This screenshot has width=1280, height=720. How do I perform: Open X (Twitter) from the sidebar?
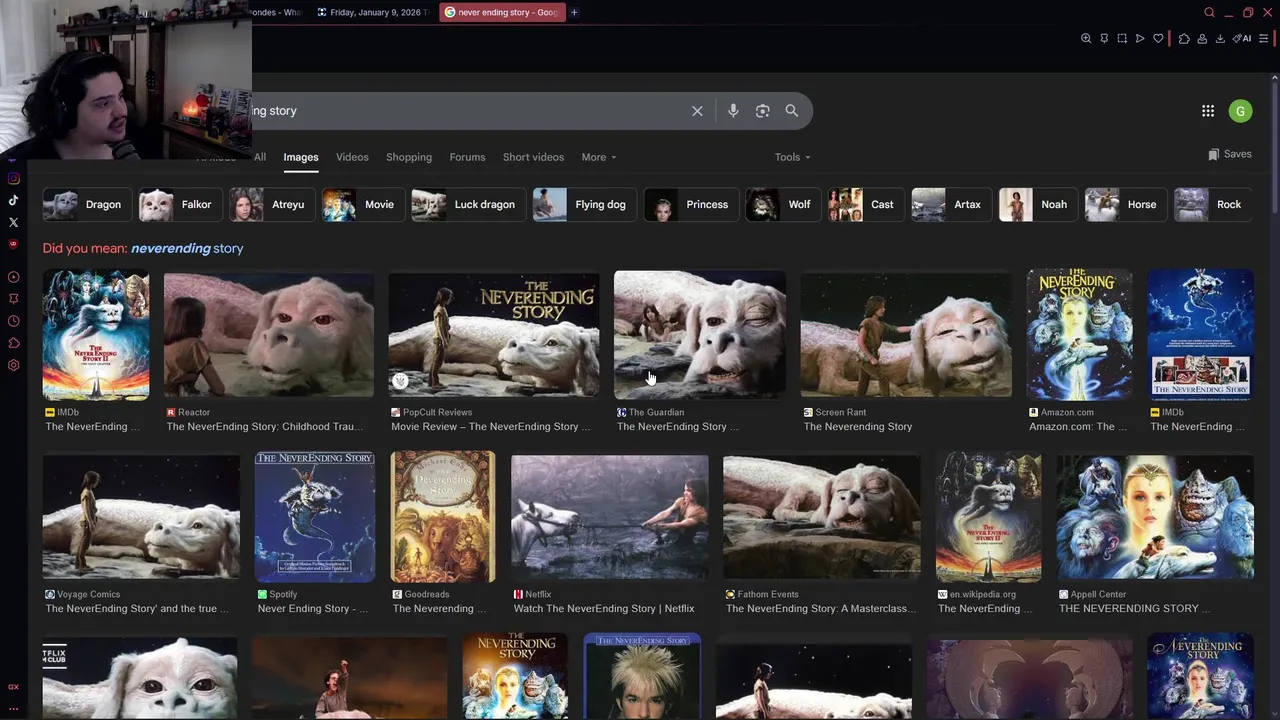(x=13, y=222)
